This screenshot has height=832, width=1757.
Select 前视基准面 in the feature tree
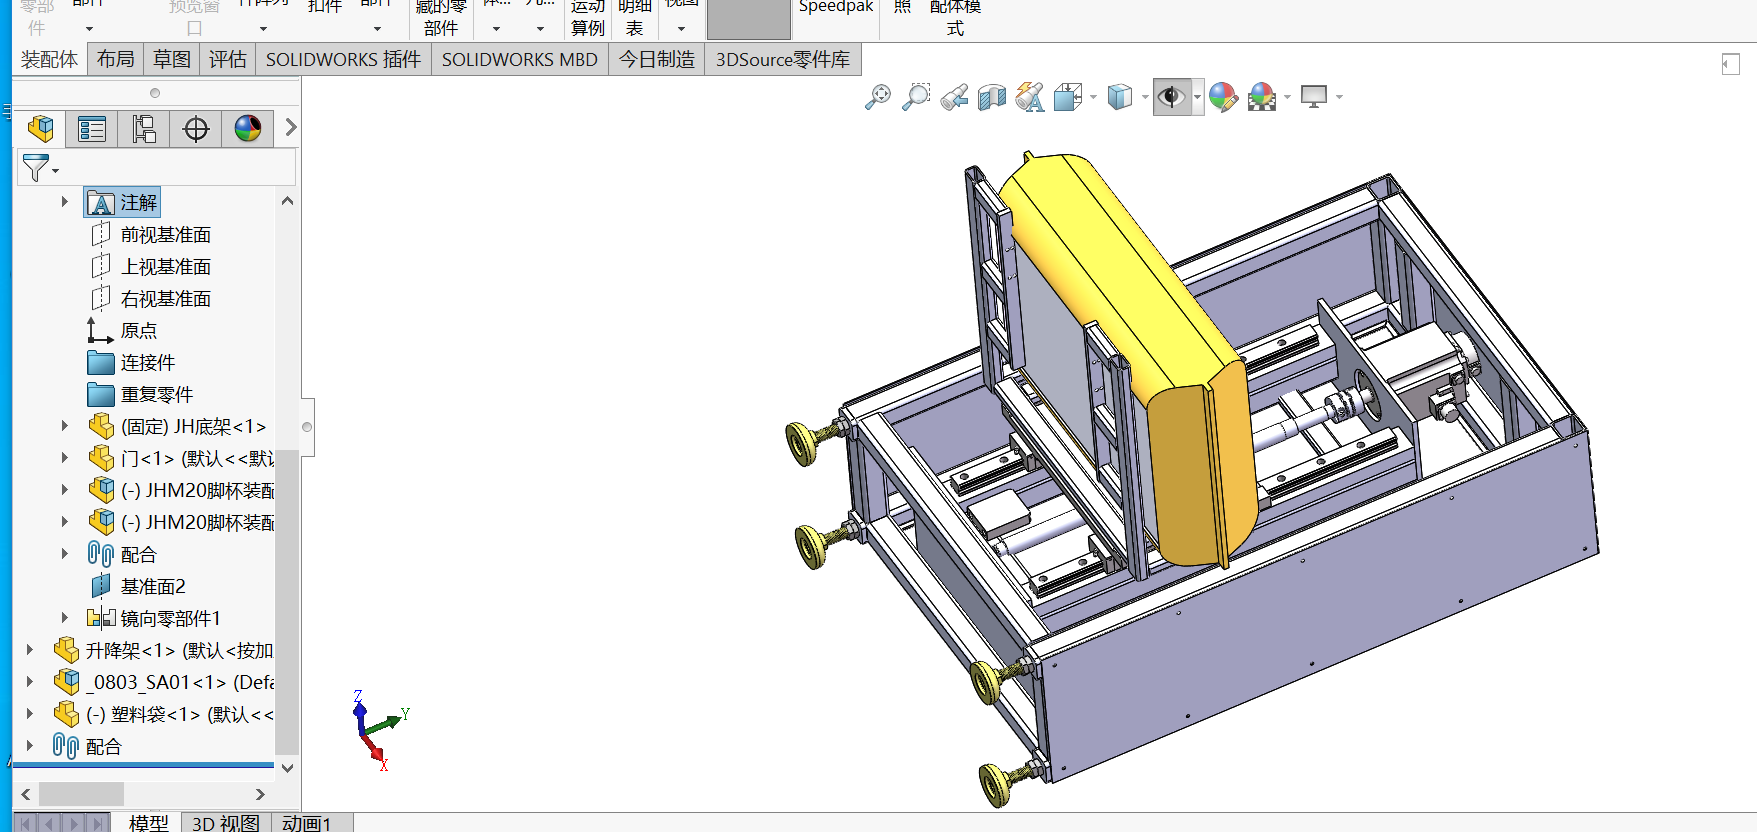tap(165, 235)
